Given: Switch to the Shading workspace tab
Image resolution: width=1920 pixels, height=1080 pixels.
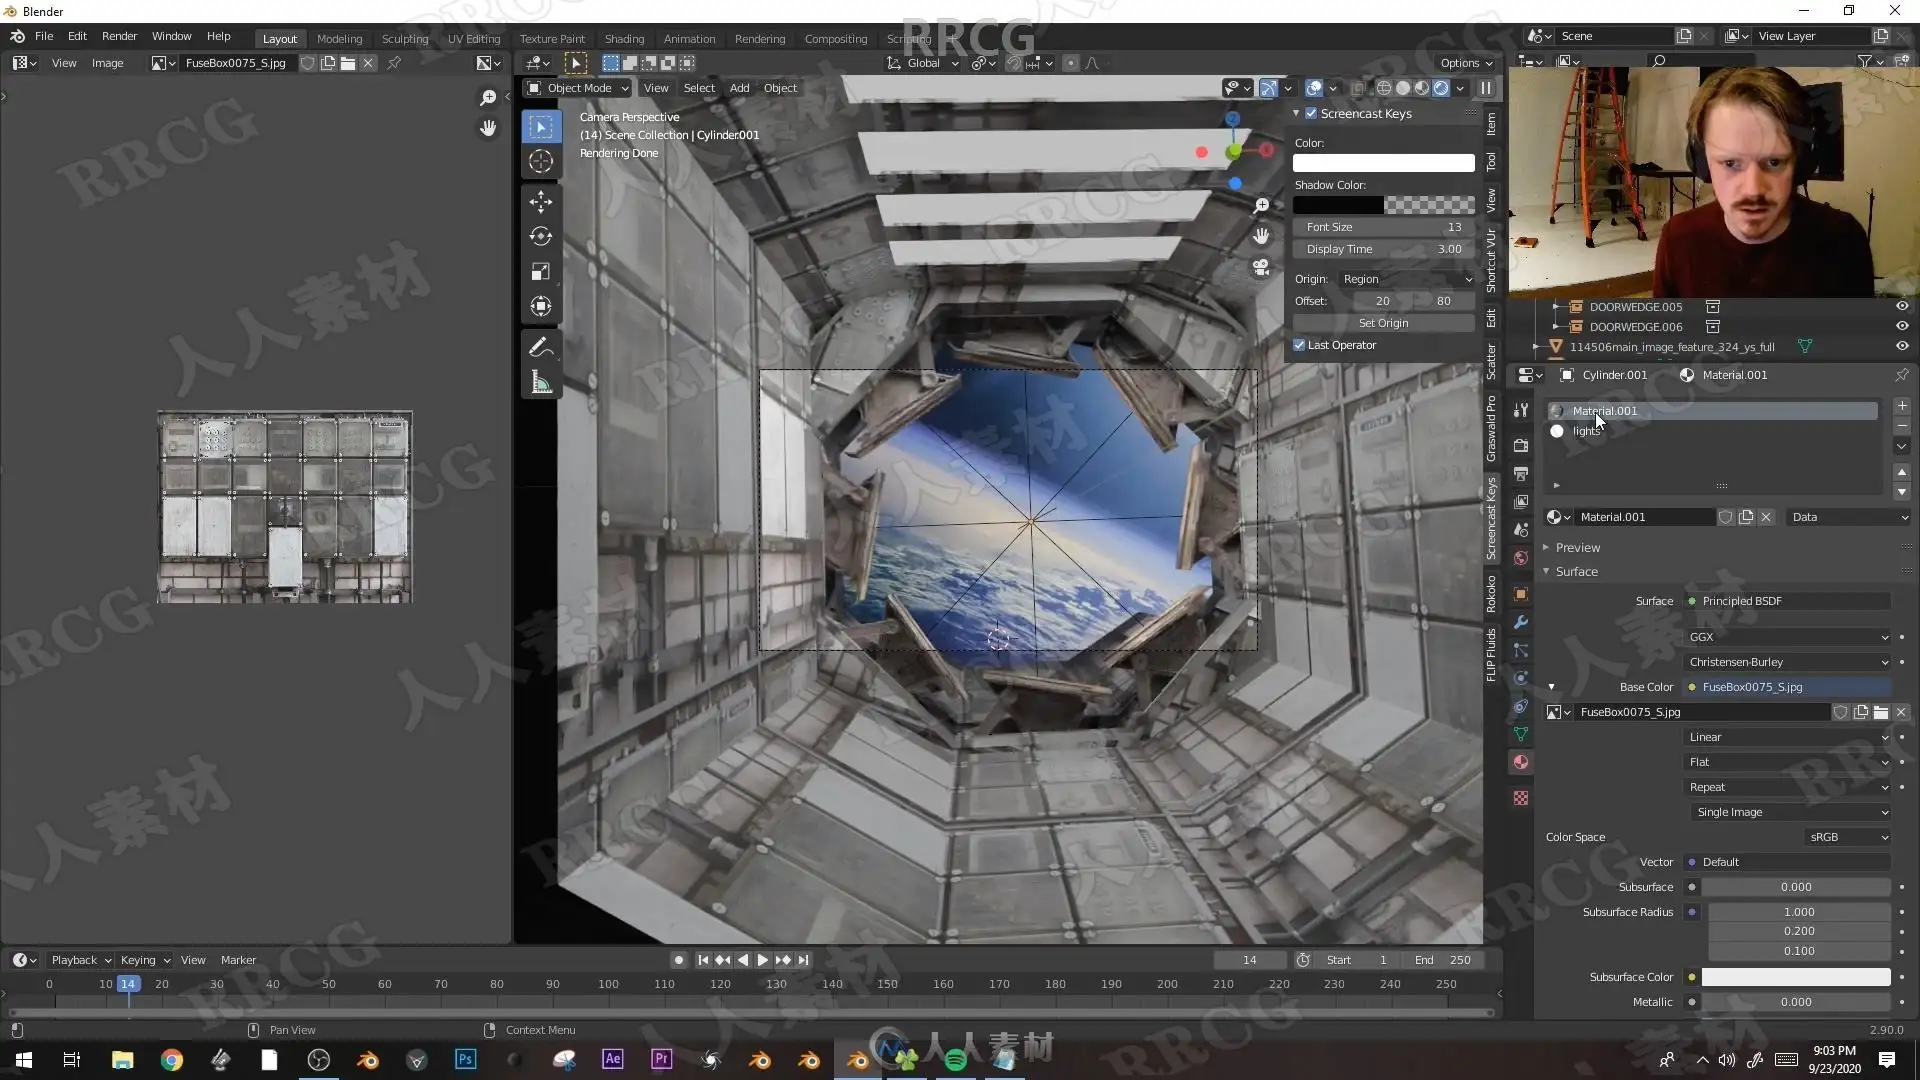Looking at the screenshot, I should [x=624, y=38].
